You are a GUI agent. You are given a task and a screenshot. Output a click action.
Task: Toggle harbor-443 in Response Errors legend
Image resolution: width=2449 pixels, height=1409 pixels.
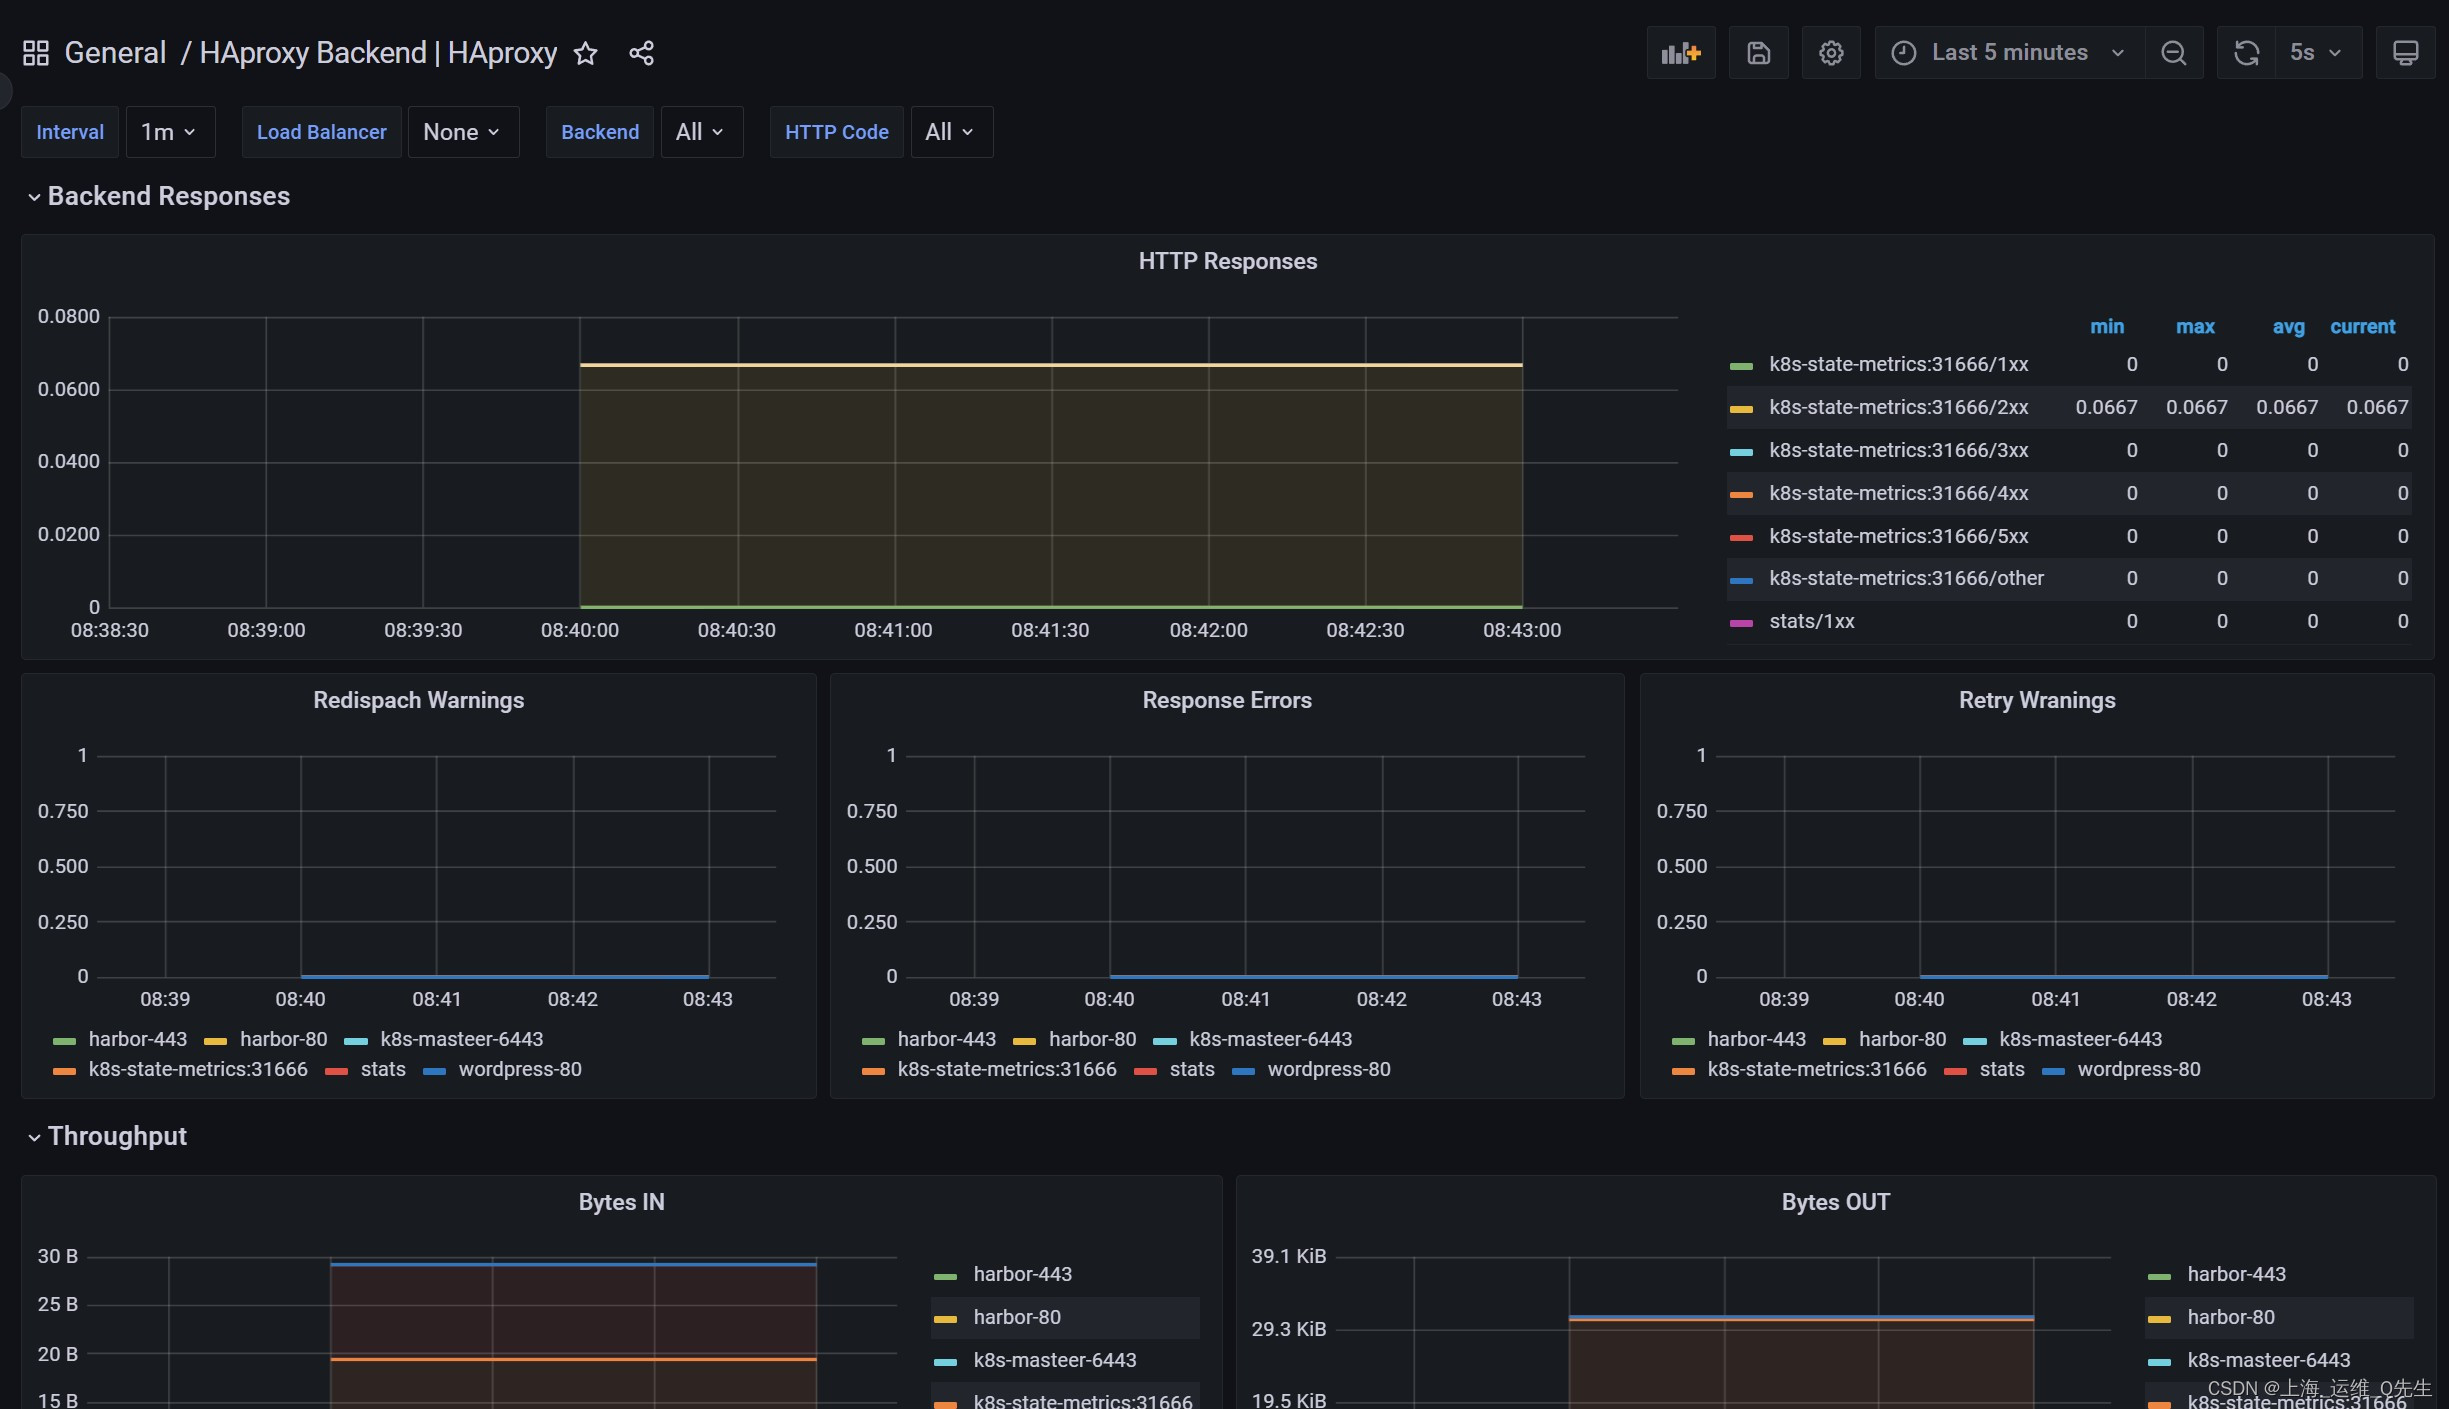pos(946,1039)
